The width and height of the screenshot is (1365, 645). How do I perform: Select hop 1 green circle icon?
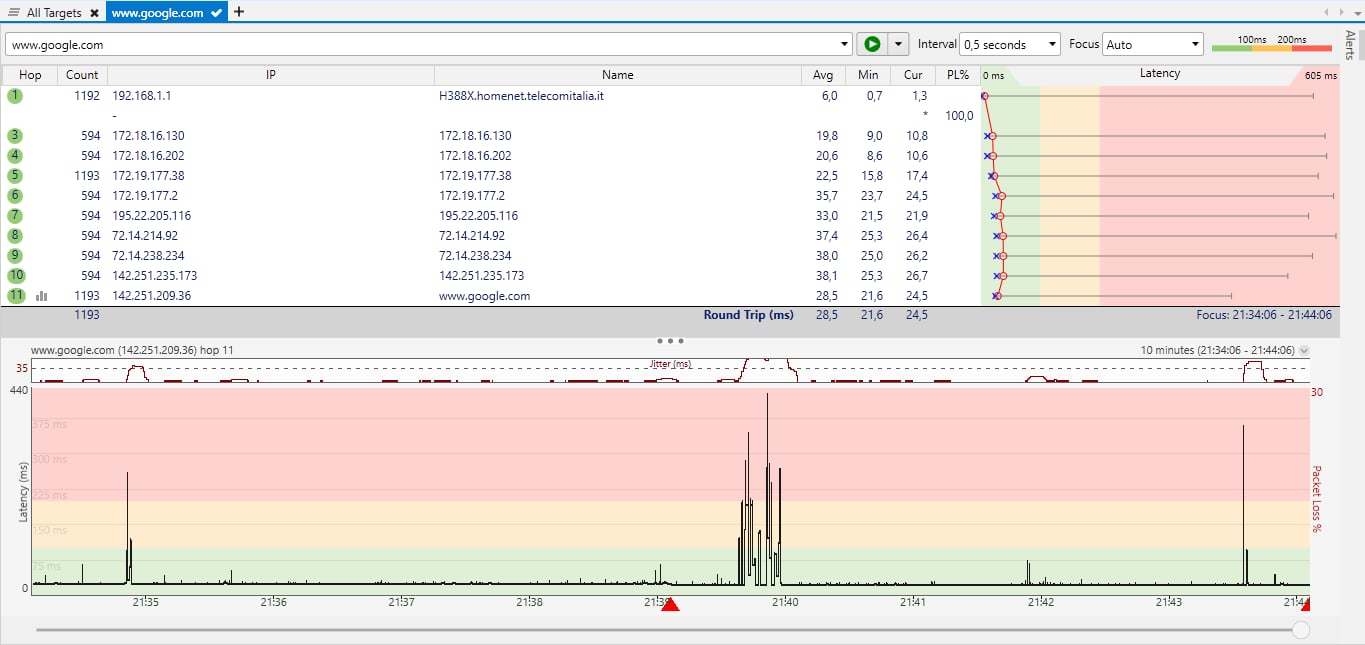click(15, 96)
